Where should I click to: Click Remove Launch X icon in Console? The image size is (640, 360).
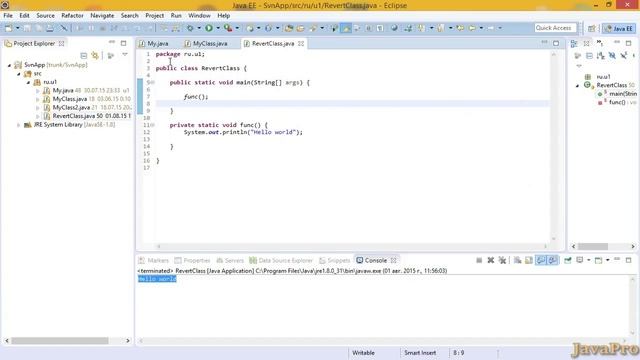pyautogui.click(x=491, y=260)
